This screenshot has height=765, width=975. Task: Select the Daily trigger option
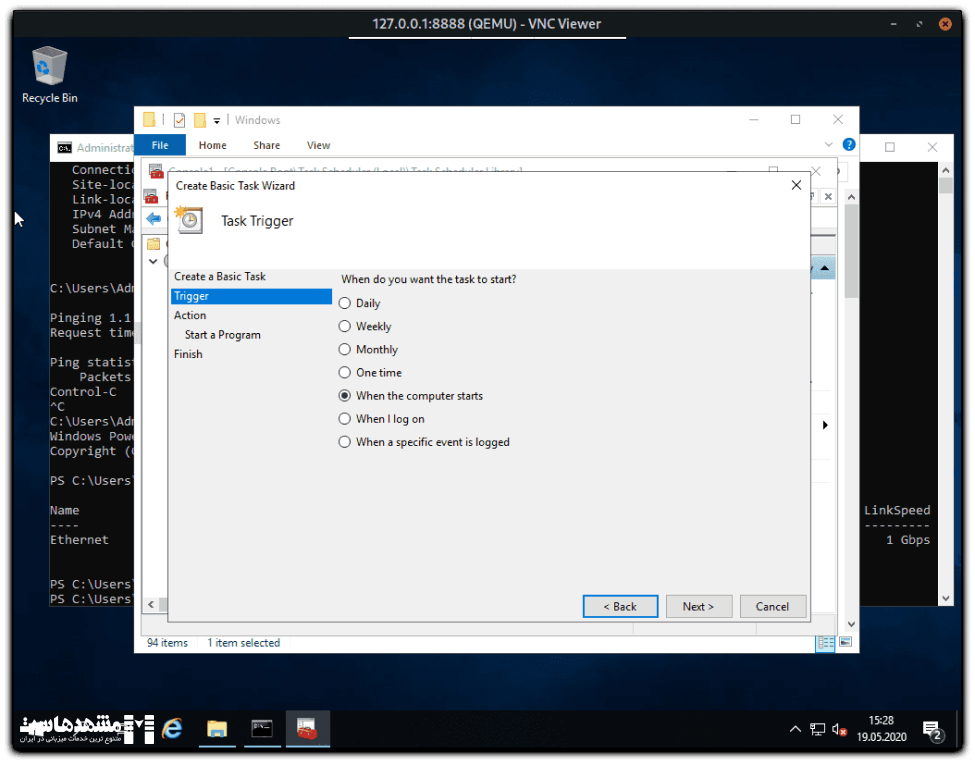tap(345, 303)
